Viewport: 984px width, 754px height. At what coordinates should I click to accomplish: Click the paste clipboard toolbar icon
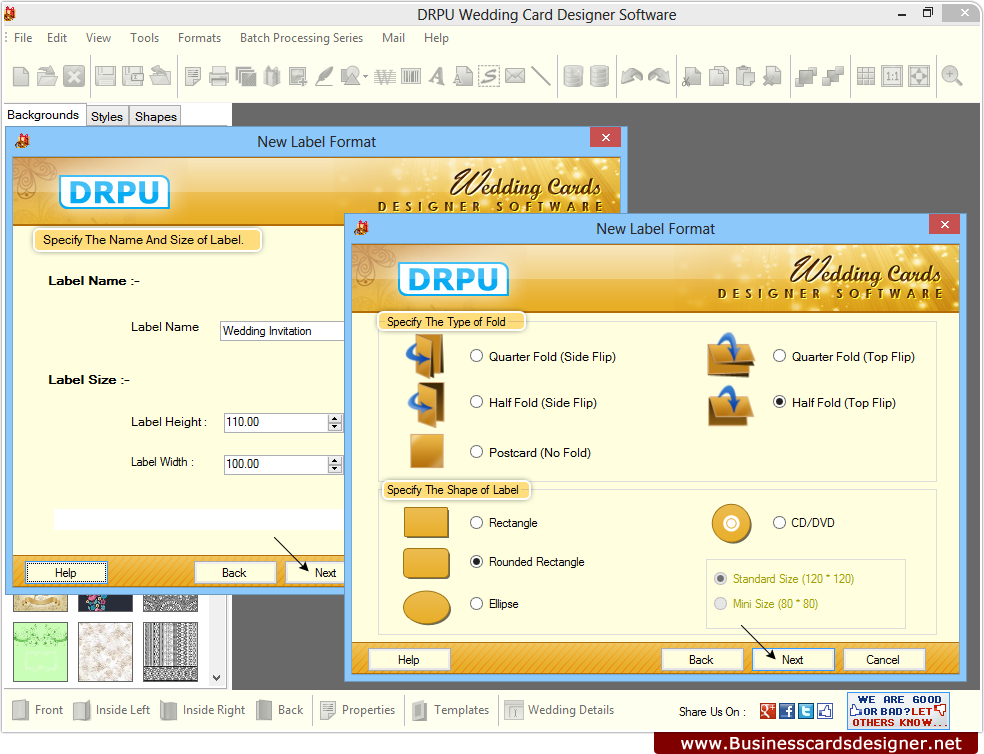745,77
